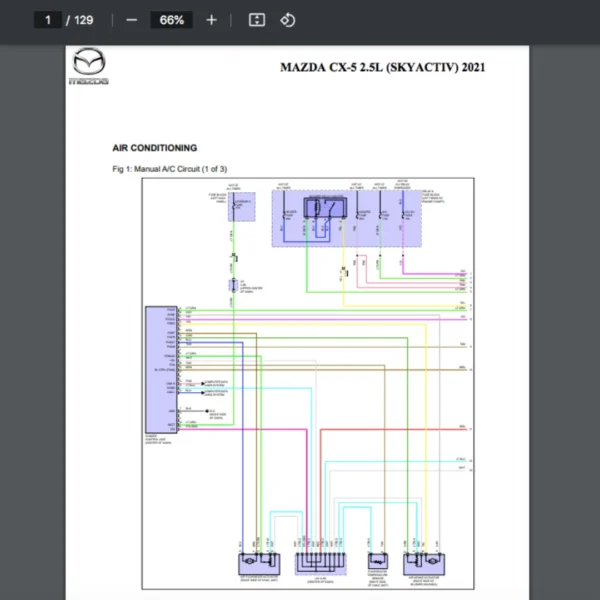
Task: Click the Mazda logo on the page
Action: (89, 68)
